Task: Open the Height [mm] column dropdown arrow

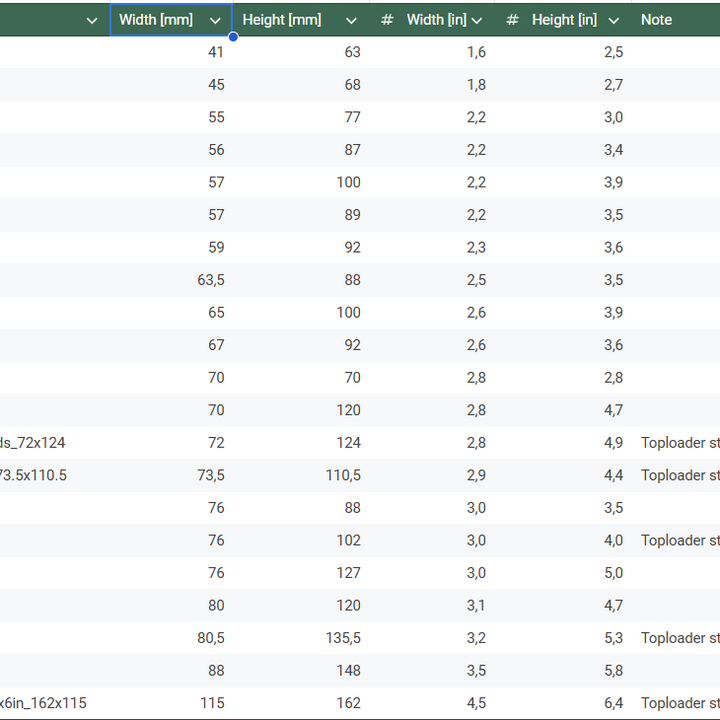Action: pos(351,20)
